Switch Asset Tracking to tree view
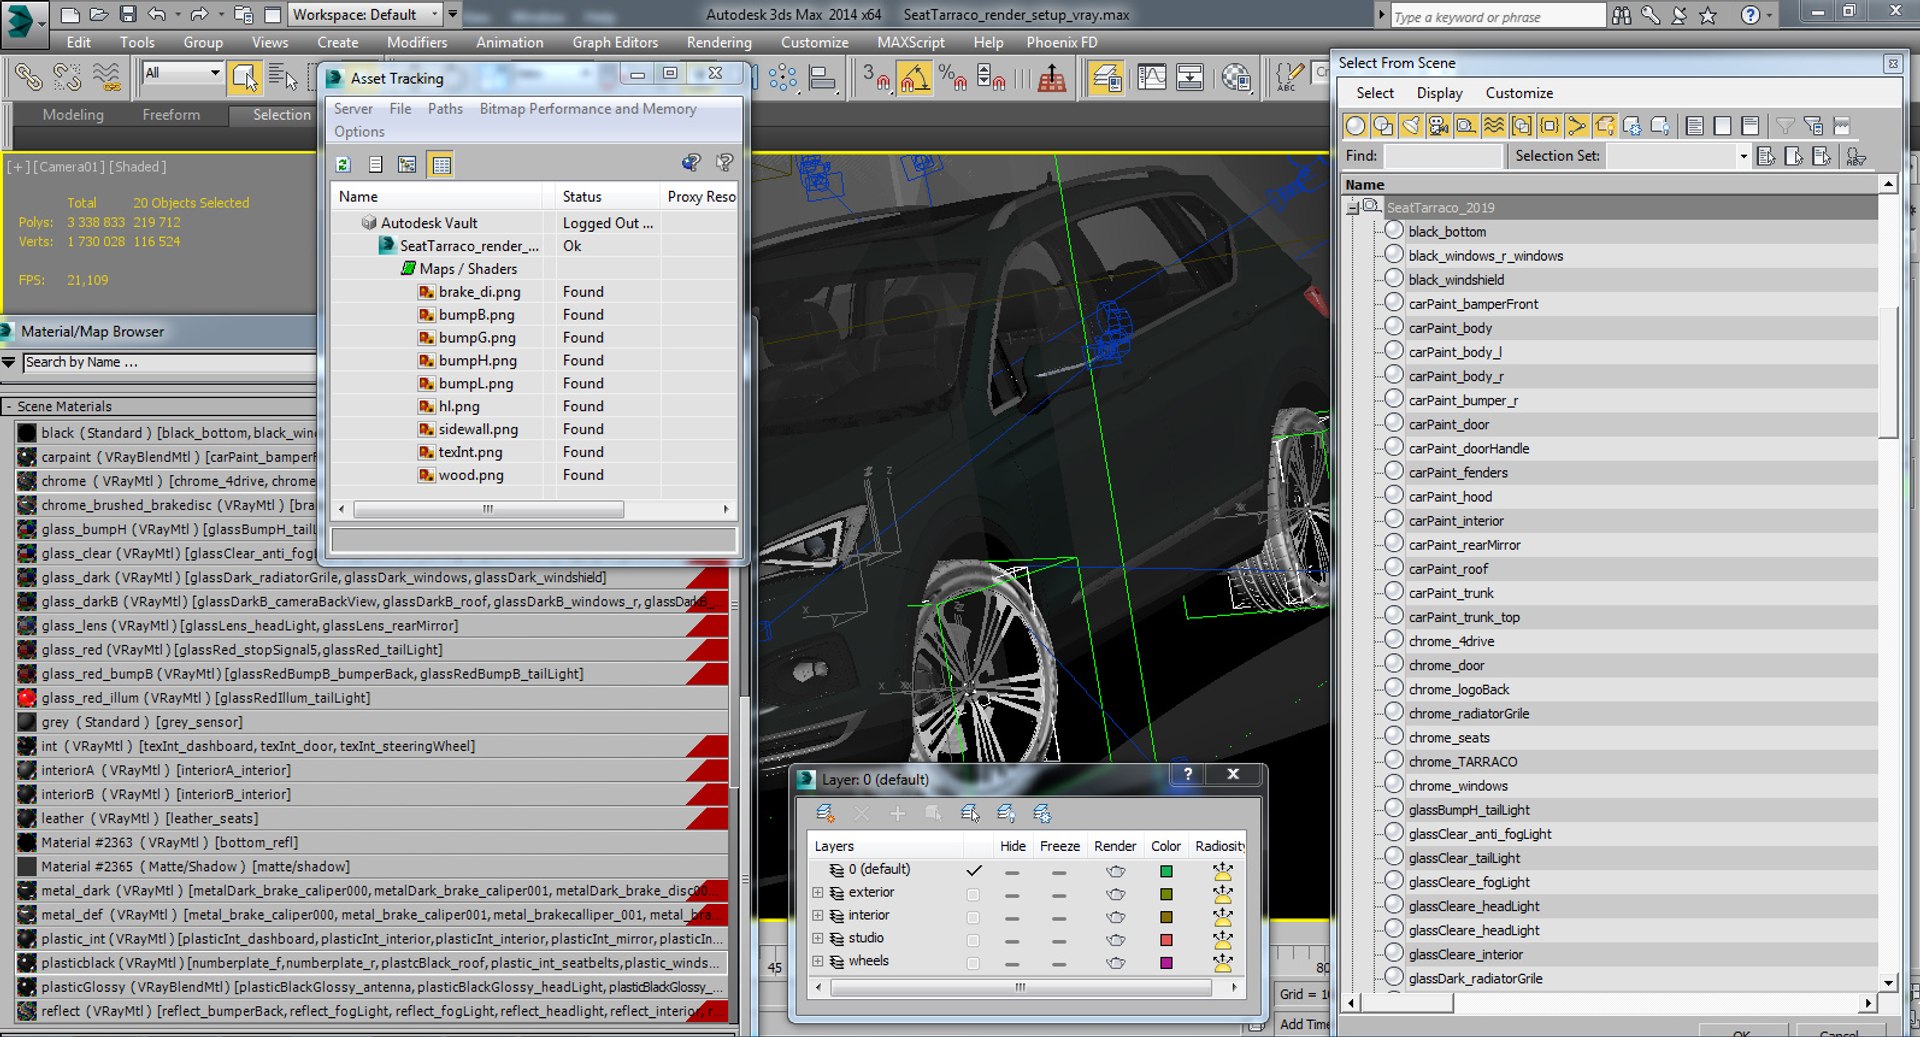Image resolution: width=1920 pixels, height=1037 pixels. point(407,164)
